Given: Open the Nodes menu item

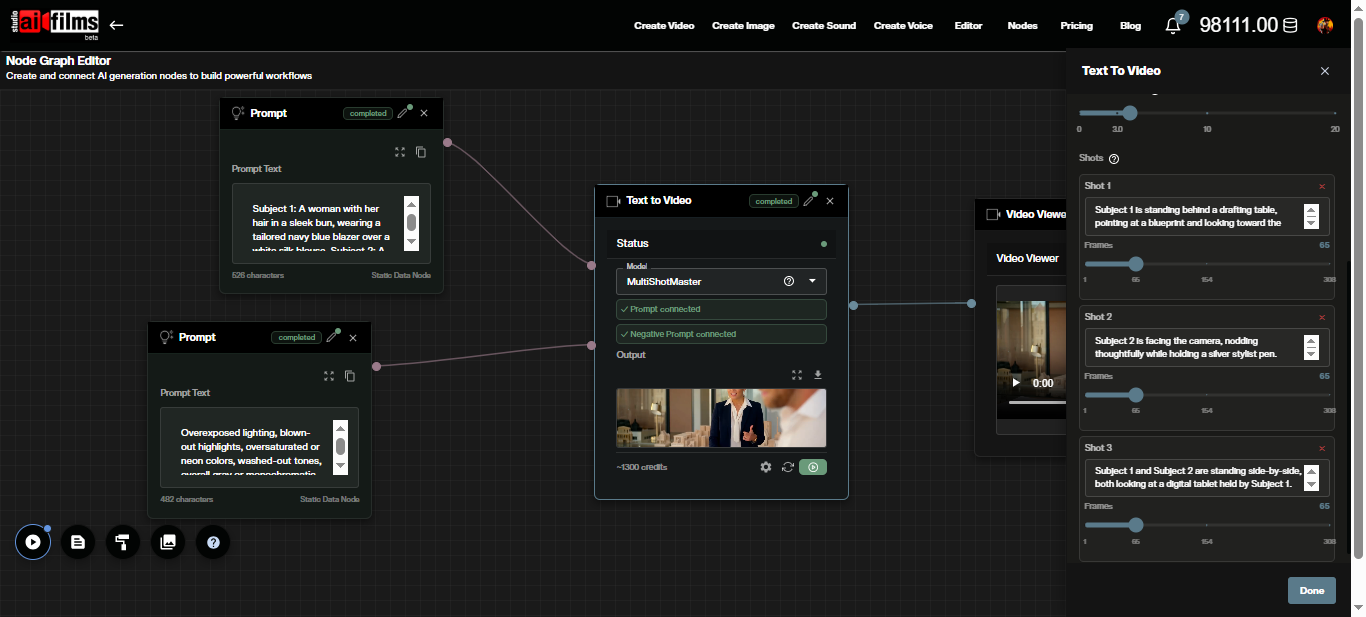Looking at the screenshot, I should click(1022, 25).
